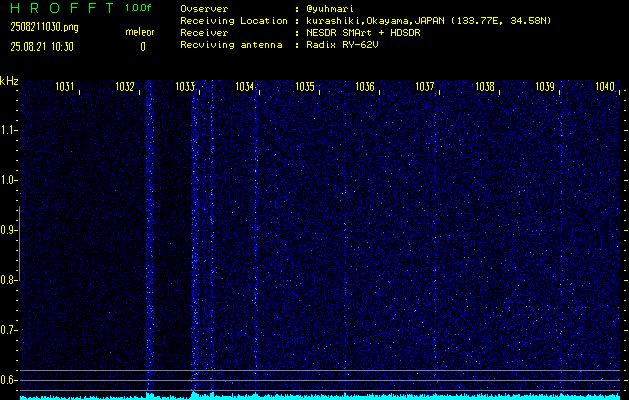
Task: Click the 0.8 frequency axis label
Action: click(7, 280)
